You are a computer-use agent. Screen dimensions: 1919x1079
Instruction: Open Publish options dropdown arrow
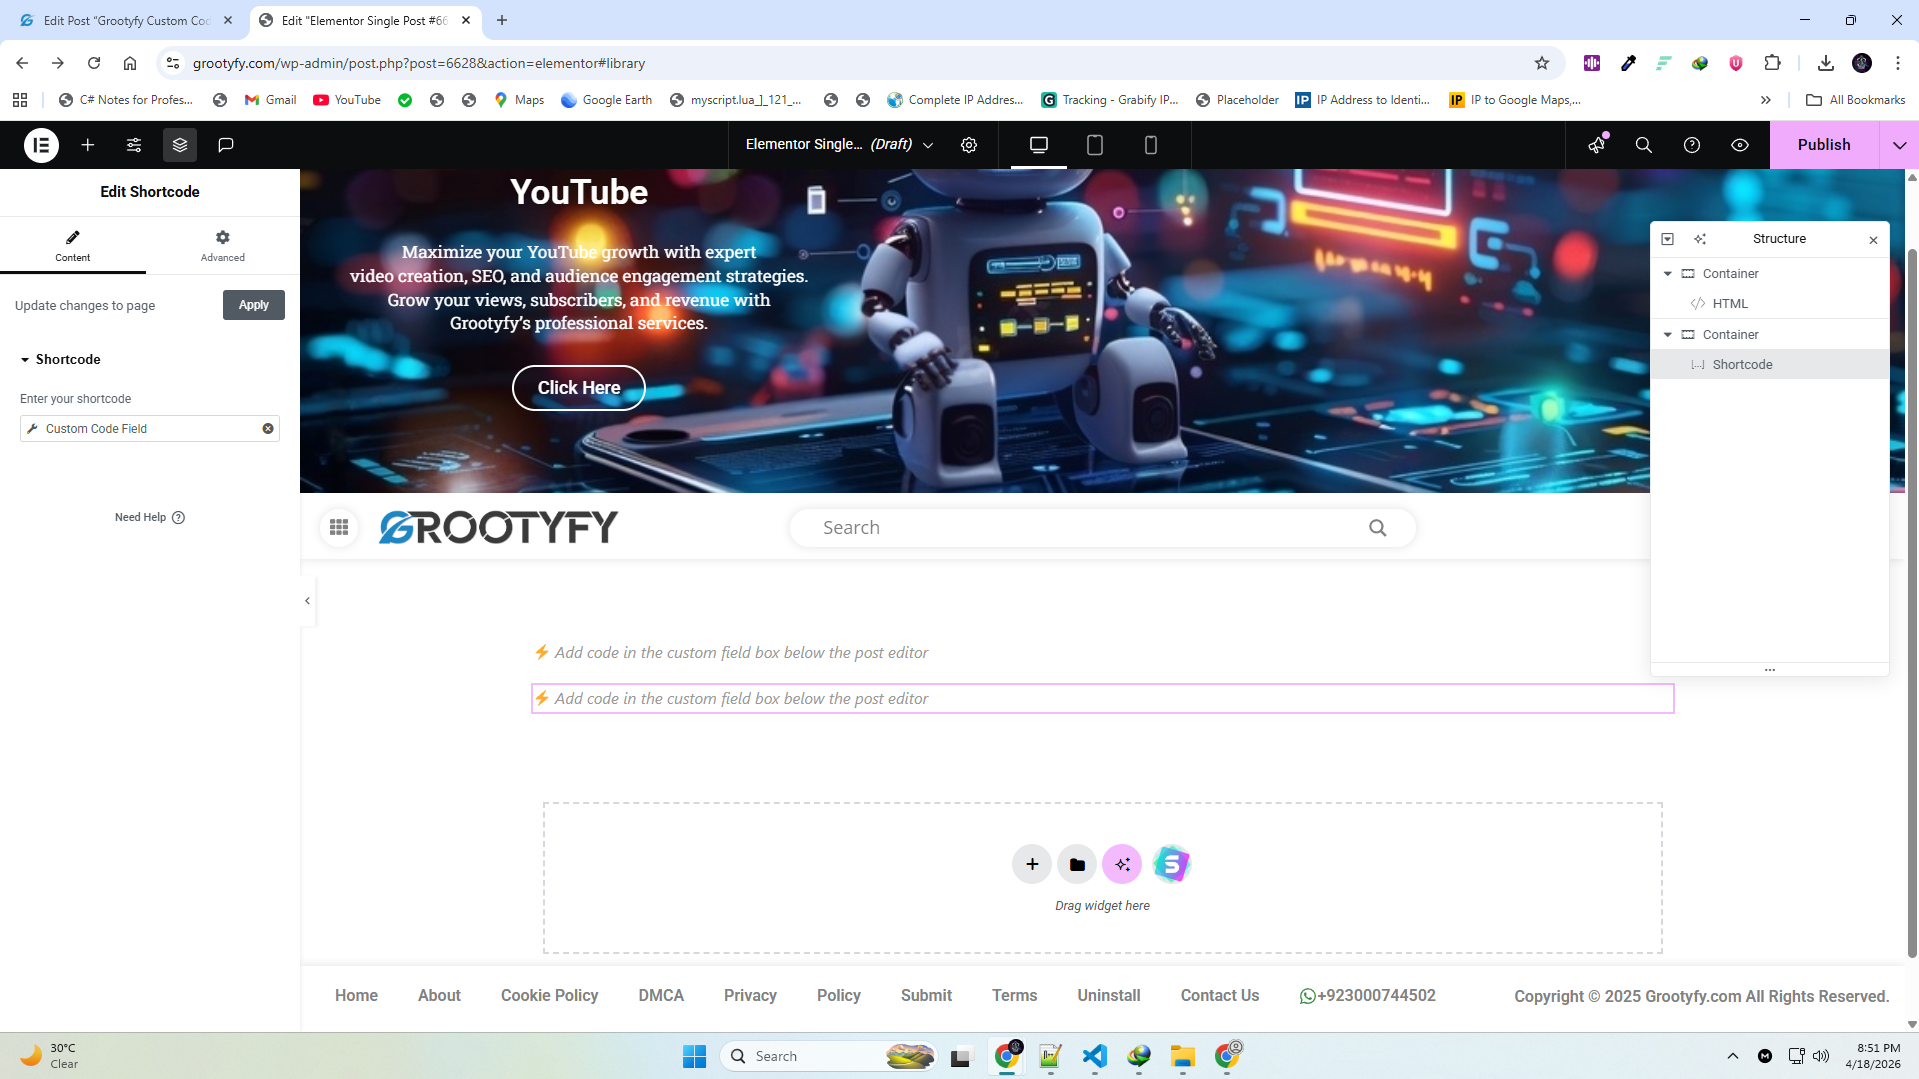1899,145
